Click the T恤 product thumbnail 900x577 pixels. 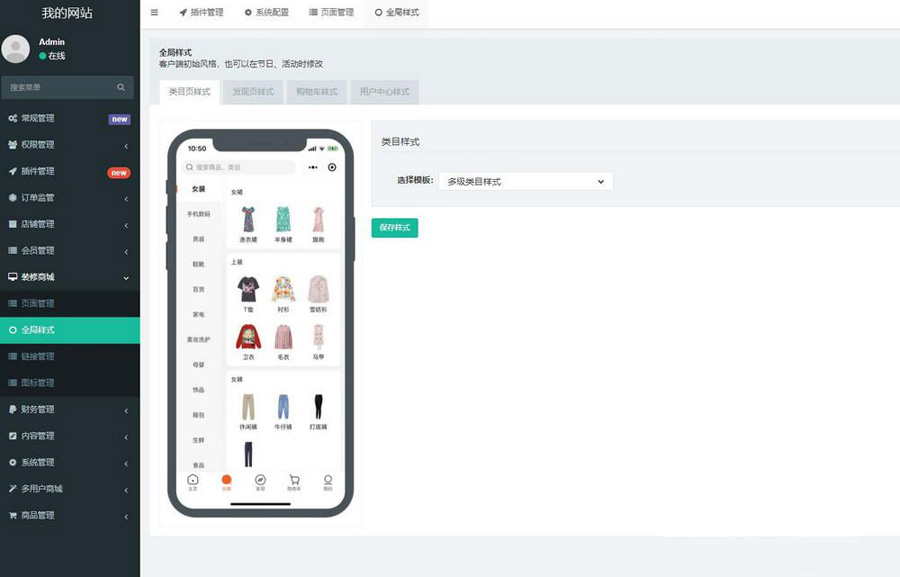248,290
